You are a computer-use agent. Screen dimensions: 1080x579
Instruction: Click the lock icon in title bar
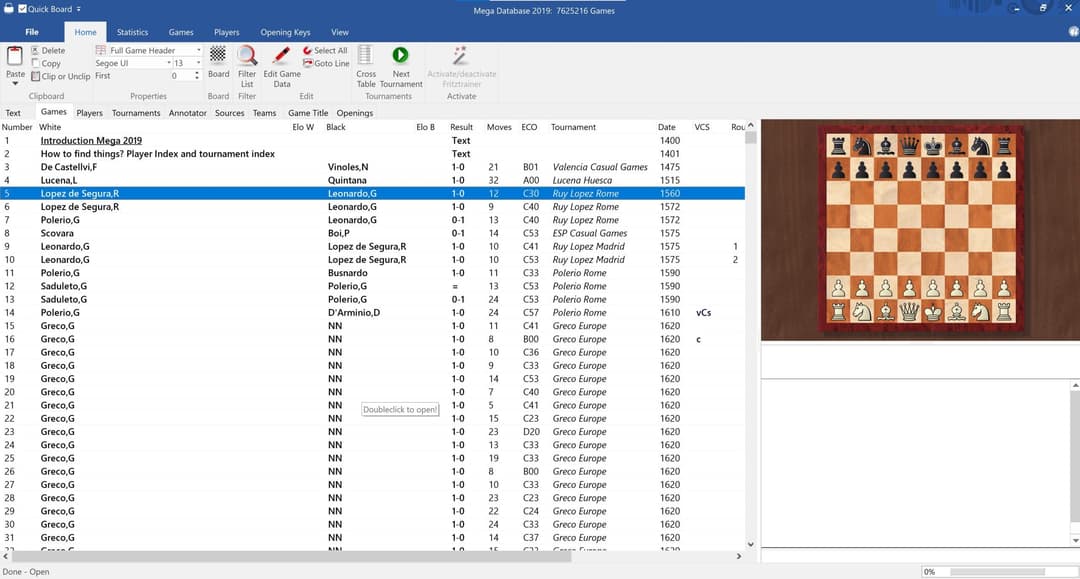(x=8, y=8)
